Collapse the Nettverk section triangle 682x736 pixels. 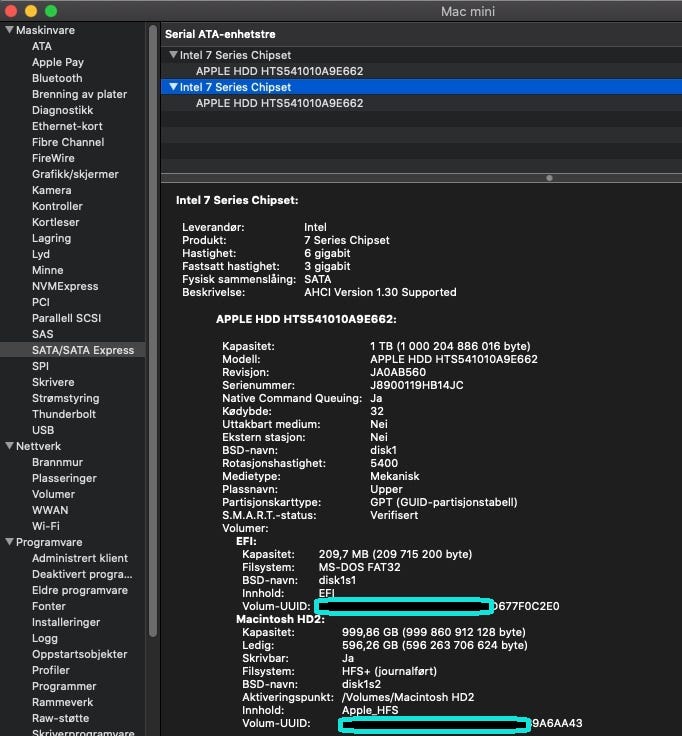coord(9,446)
